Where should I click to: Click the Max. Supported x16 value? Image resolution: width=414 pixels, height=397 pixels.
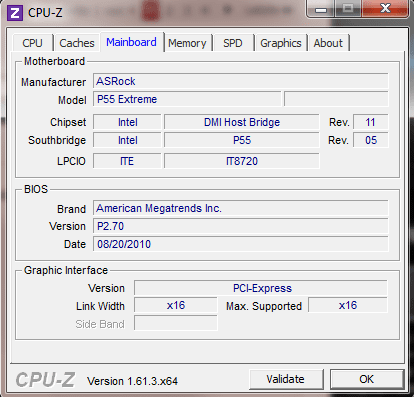pyautogui.click(x=348, y=305)
